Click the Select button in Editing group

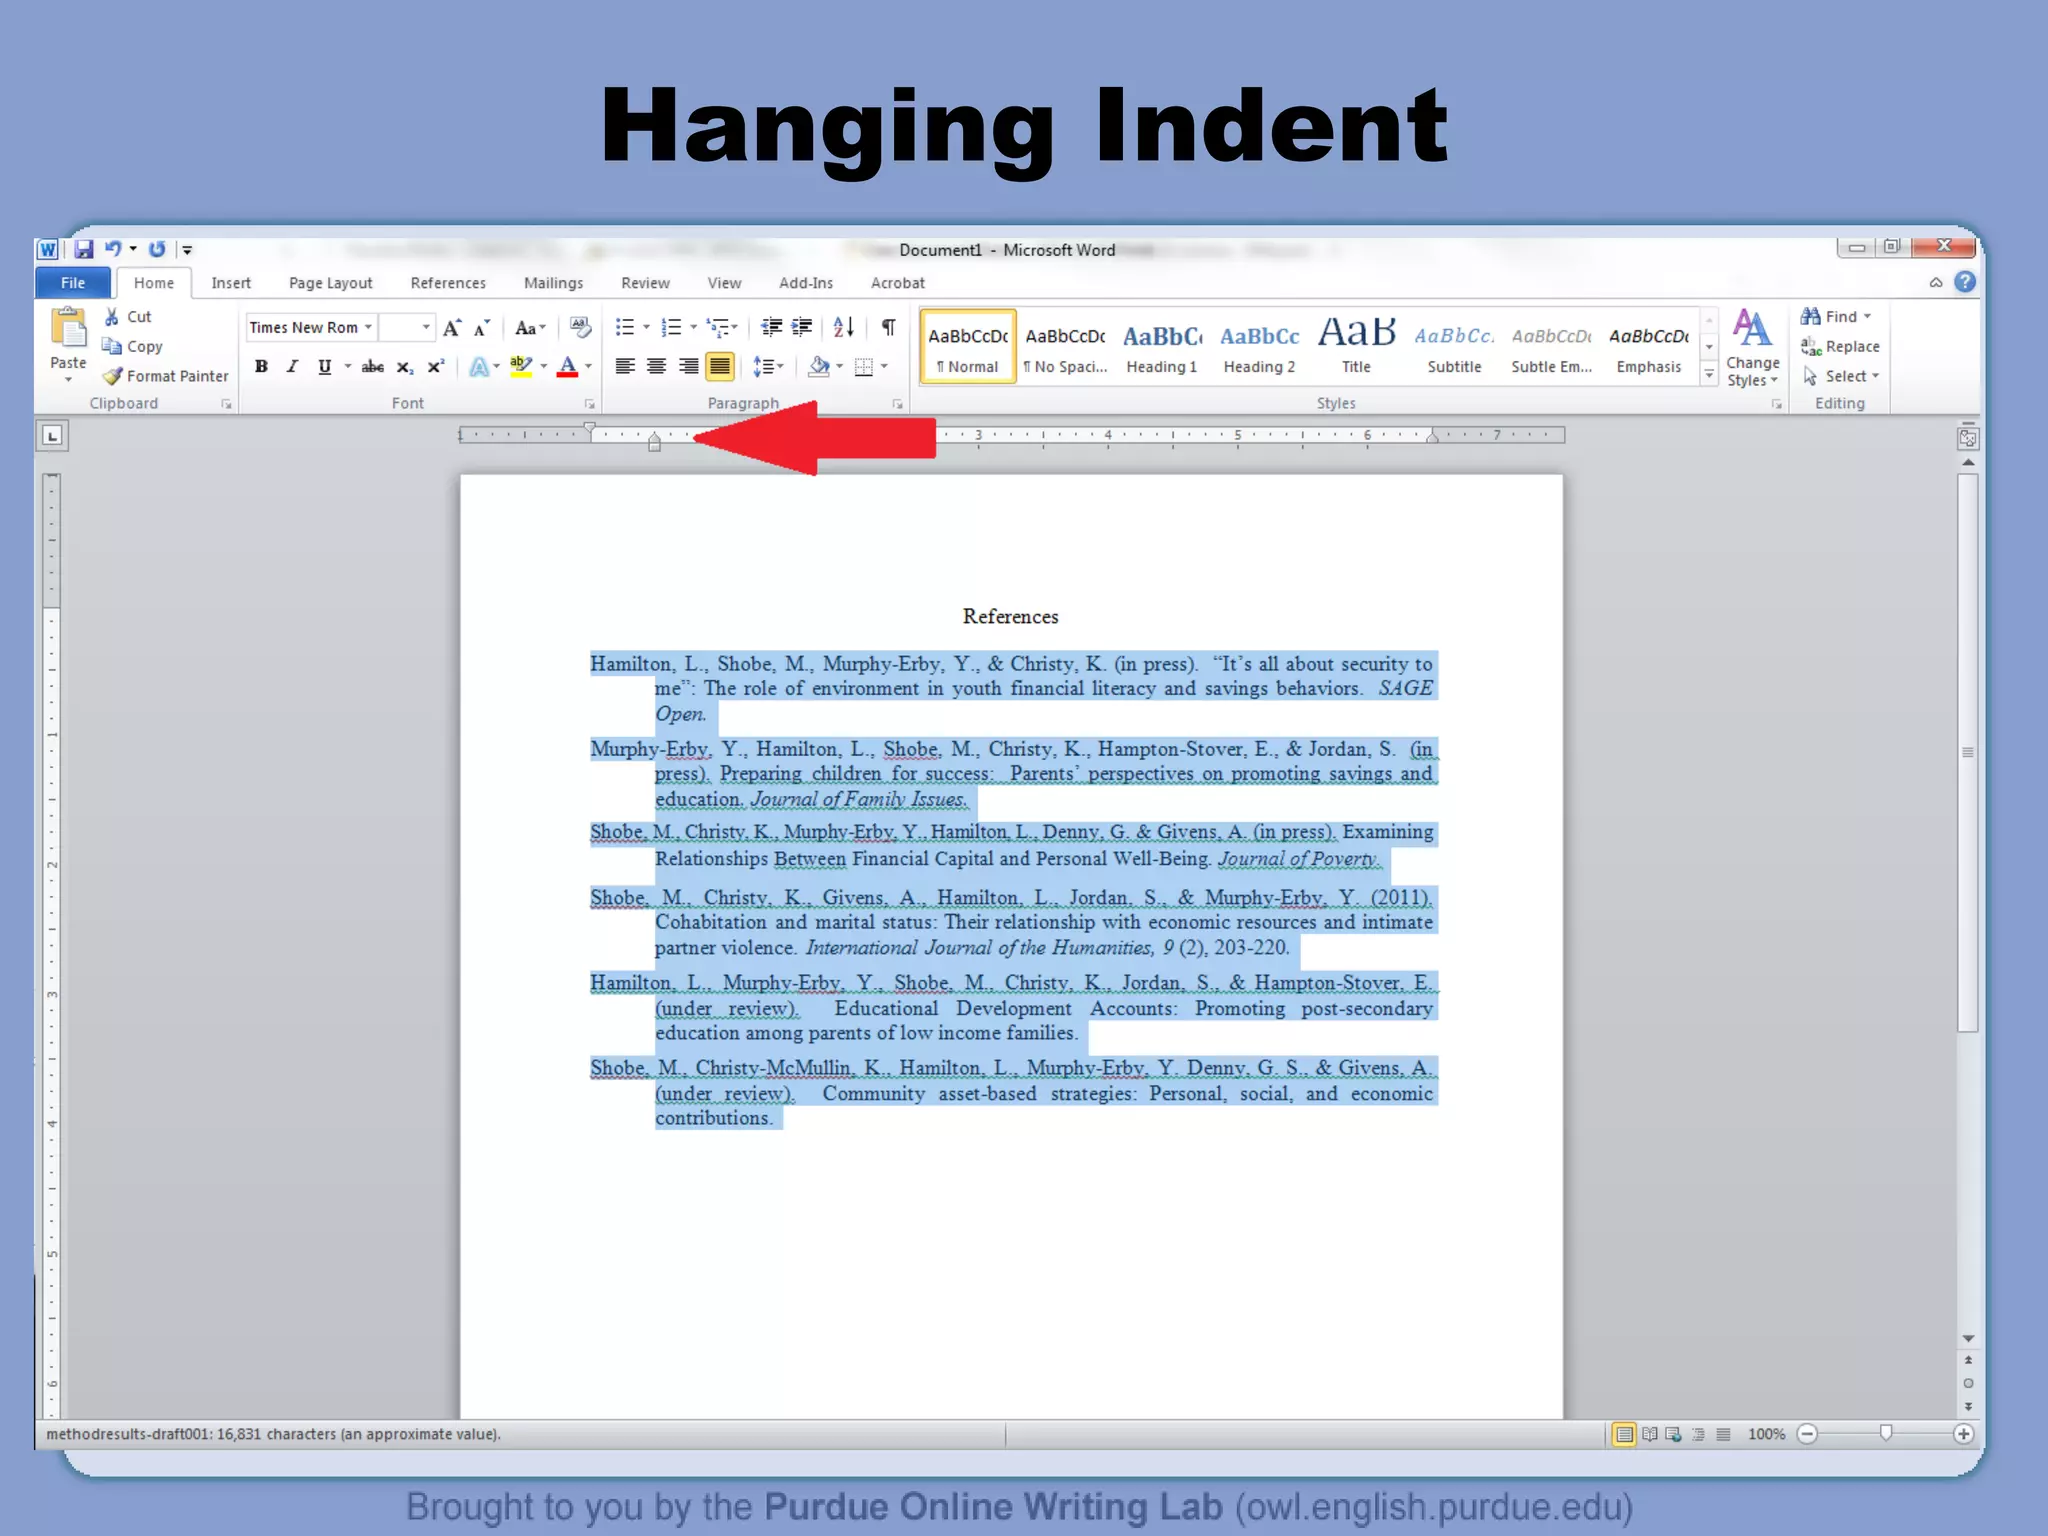1841,376
